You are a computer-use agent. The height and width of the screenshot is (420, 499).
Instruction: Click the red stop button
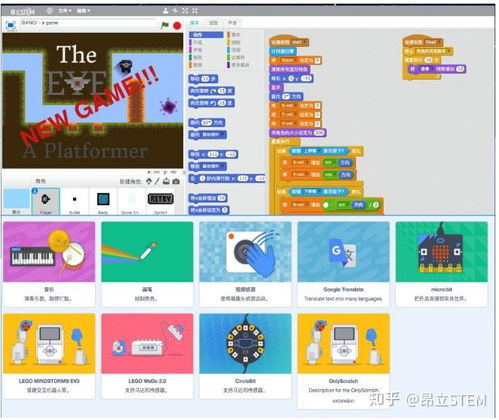[x=177, y=25]
